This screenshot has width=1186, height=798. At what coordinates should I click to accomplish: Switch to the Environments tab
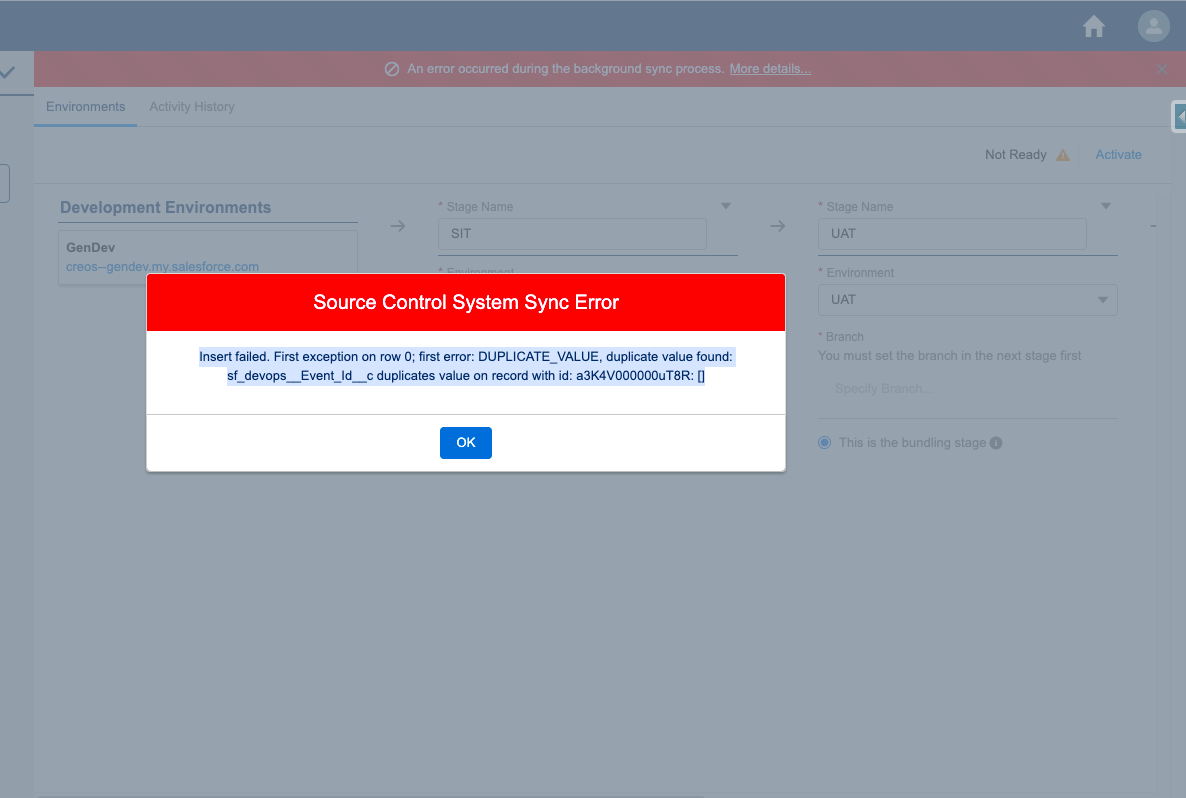85,107
